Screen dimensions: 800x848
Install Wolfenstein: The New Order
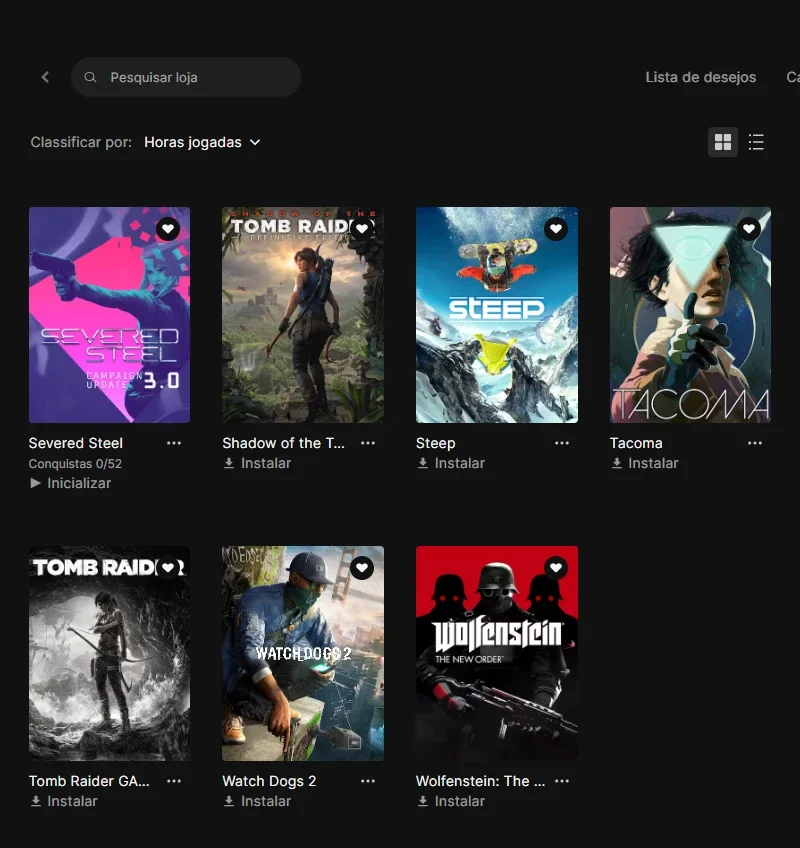tap(451, 801)
